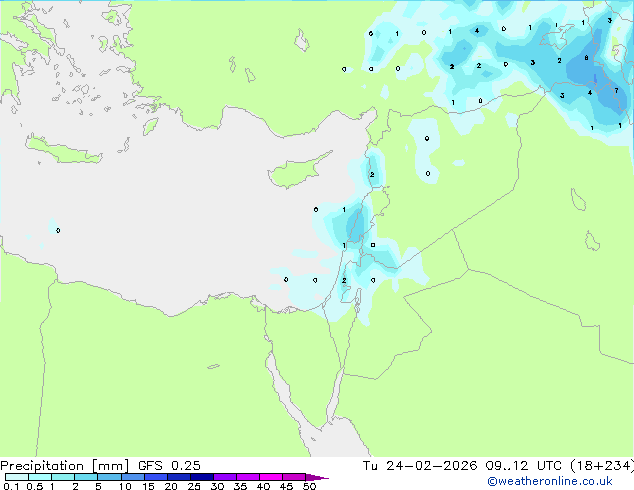Click the '50' legend scale label

(x=310, y=486)
